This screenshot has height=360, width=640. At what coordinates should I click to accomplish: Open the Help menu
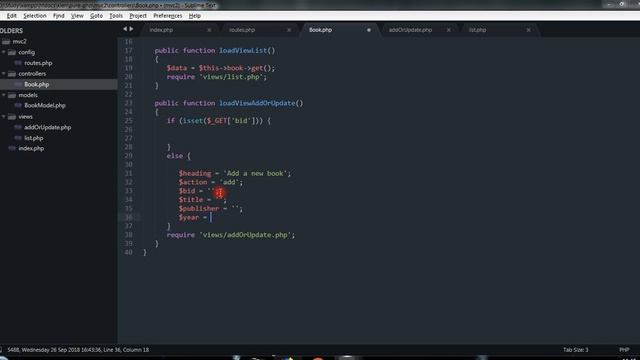click(x=195, y=16)
